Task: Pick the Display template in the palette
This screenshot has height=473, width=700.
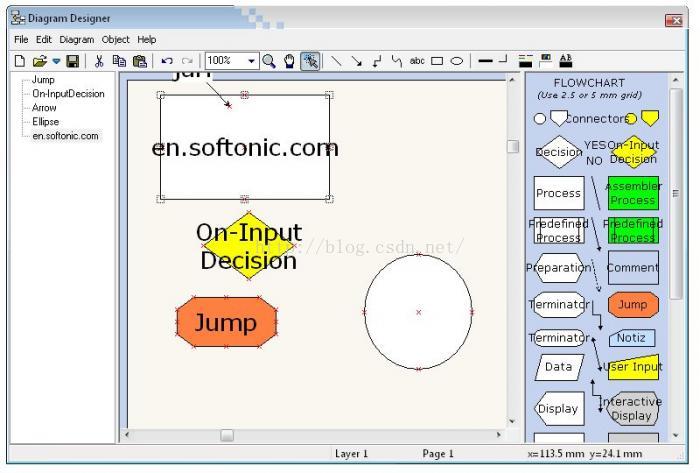Action: (559, 408)
